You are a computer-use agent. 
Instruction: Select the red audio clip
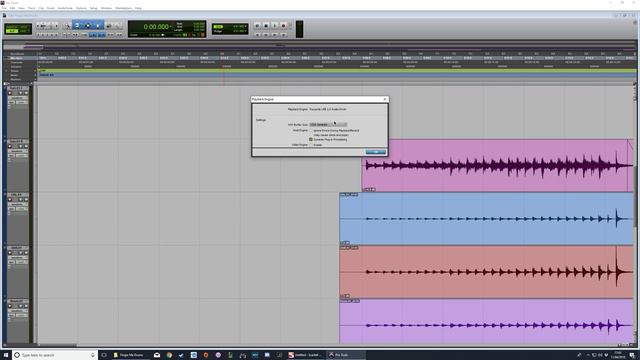pyautogui.click(x=486, y=272)
